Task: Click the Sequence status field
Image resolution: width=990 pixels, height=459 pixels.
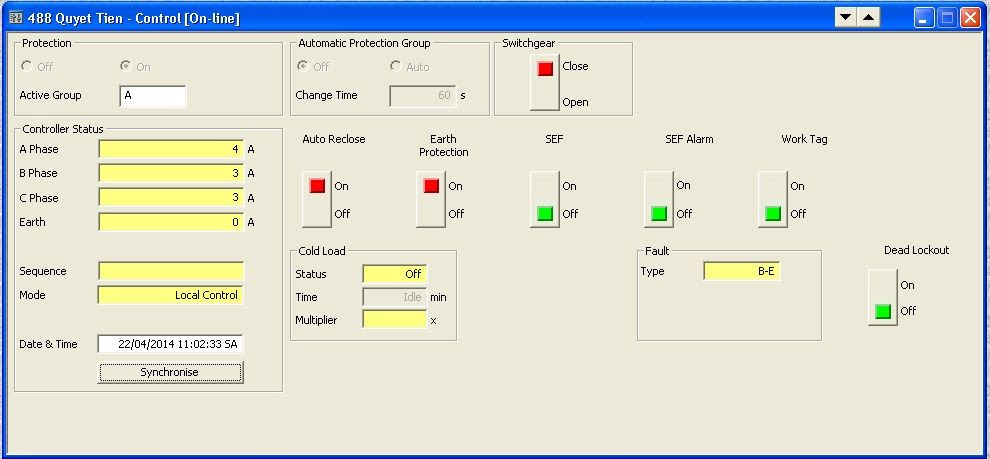Action: pyautogui.click(x=171, y=271)
